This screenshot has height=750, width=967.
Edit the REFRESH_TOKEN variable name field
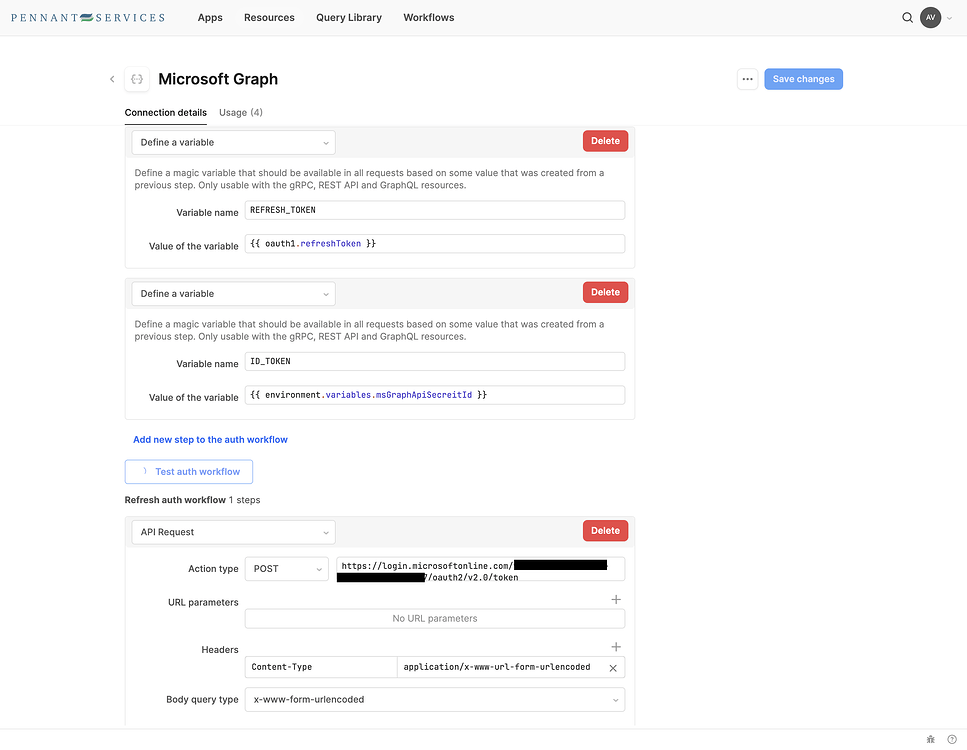pyautogui.click(x=435, y=210)
